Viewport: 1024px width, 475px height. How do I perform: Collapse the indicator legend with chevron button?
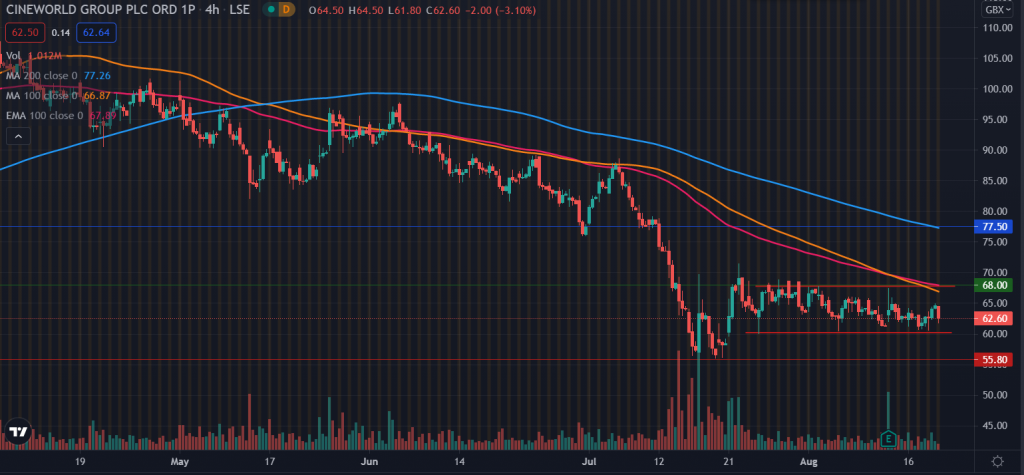[x=18, y=136]
